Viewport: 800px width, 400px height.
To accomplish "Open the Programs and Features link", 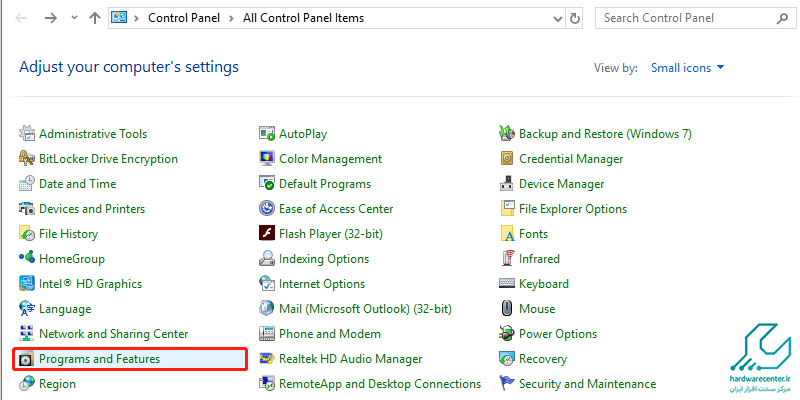I will tap(99, 359).
